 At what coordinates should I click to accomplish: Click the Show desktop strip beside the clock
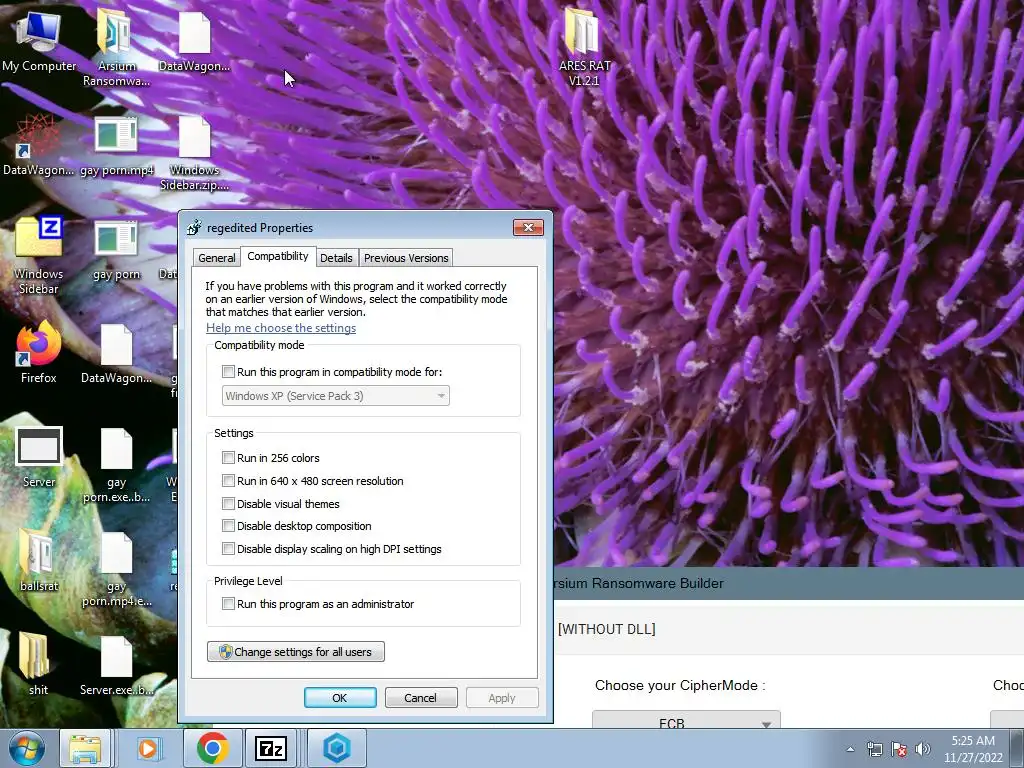coord(1017,748)
